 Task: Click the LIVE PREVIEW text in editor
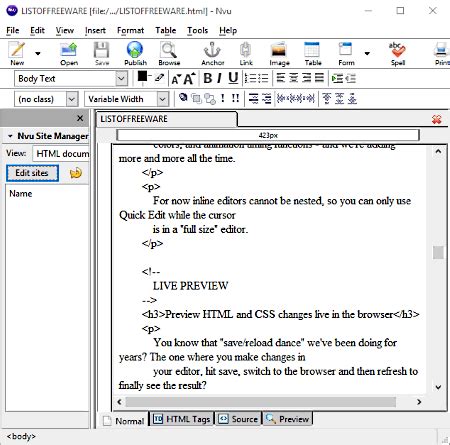[190, 286]
